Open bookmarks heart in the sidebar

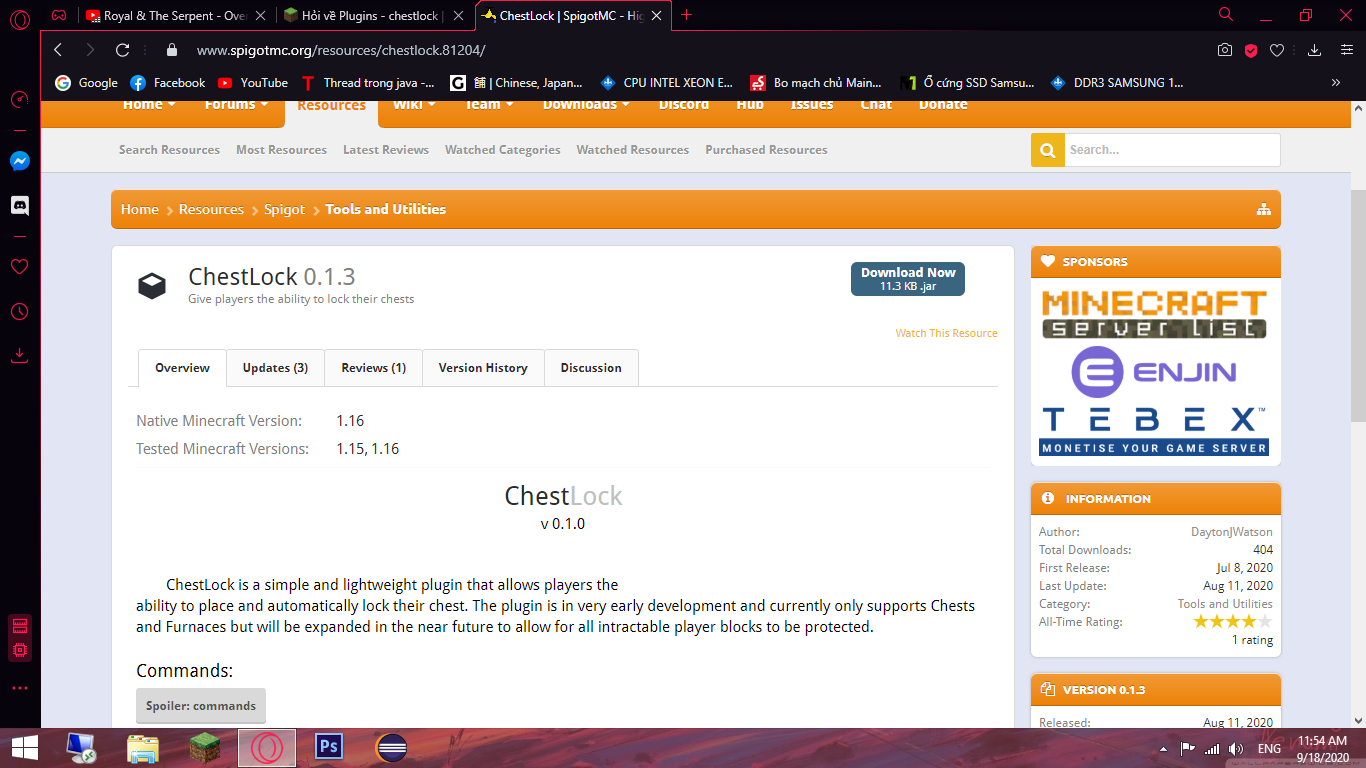point(20,267)
